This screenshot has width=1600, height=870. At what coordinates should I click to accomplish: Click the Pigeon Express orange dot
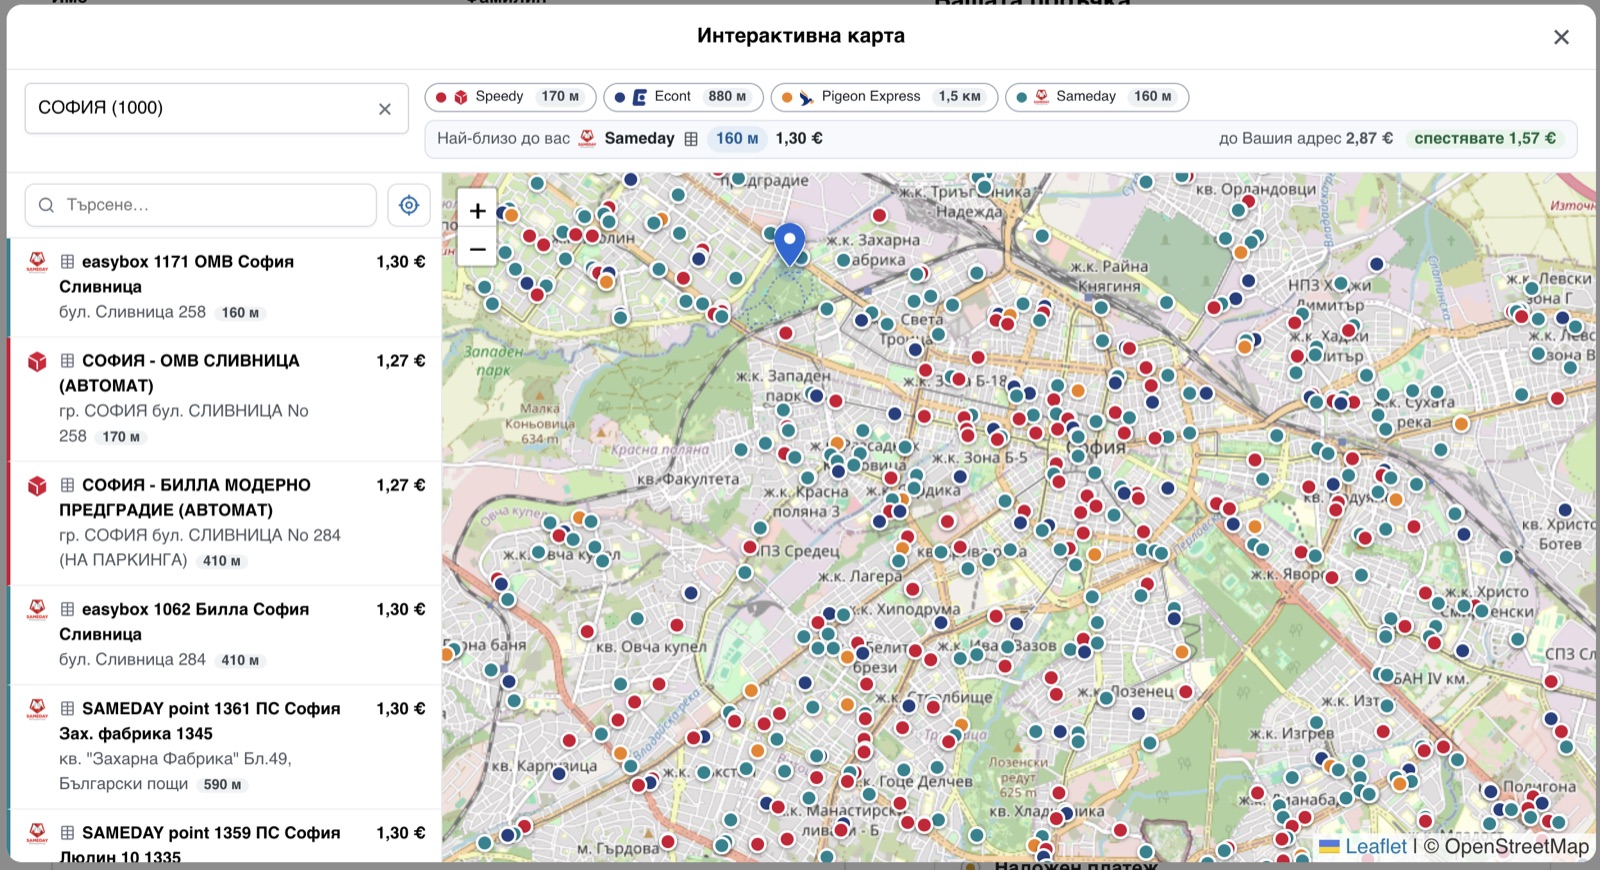coord(787,97)
